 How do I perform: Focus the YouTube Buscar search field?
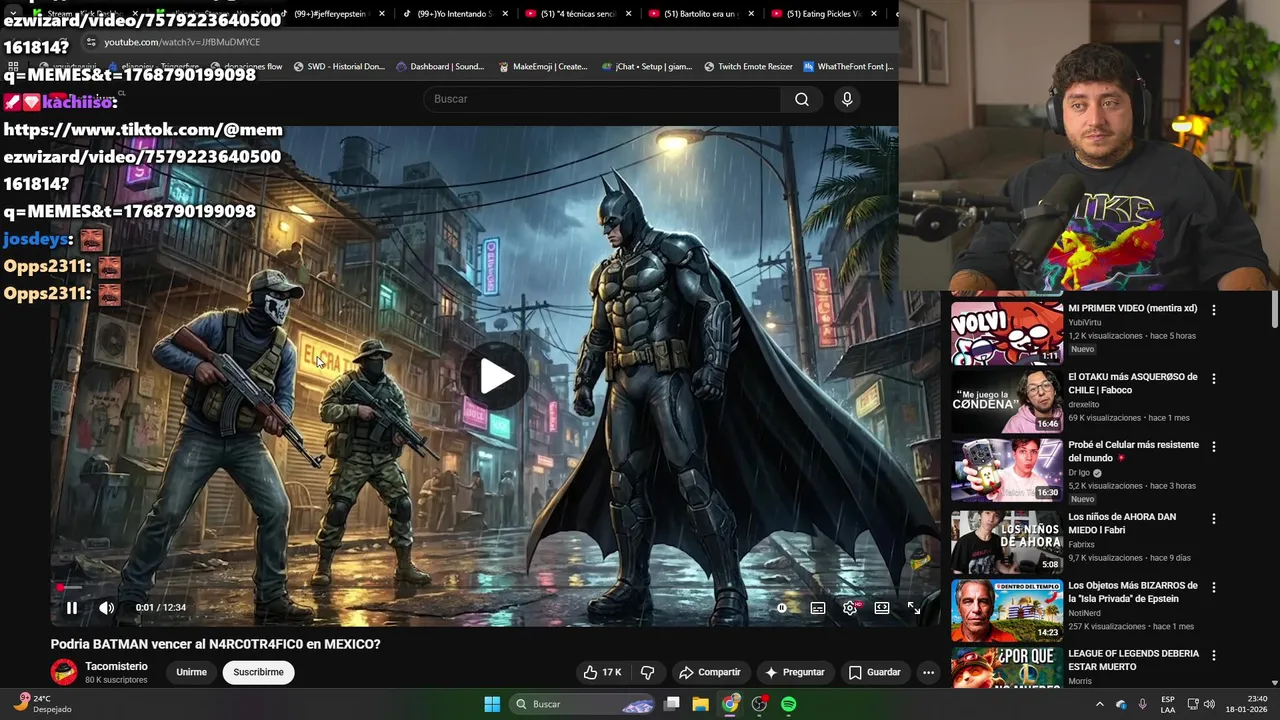[602, 99]
